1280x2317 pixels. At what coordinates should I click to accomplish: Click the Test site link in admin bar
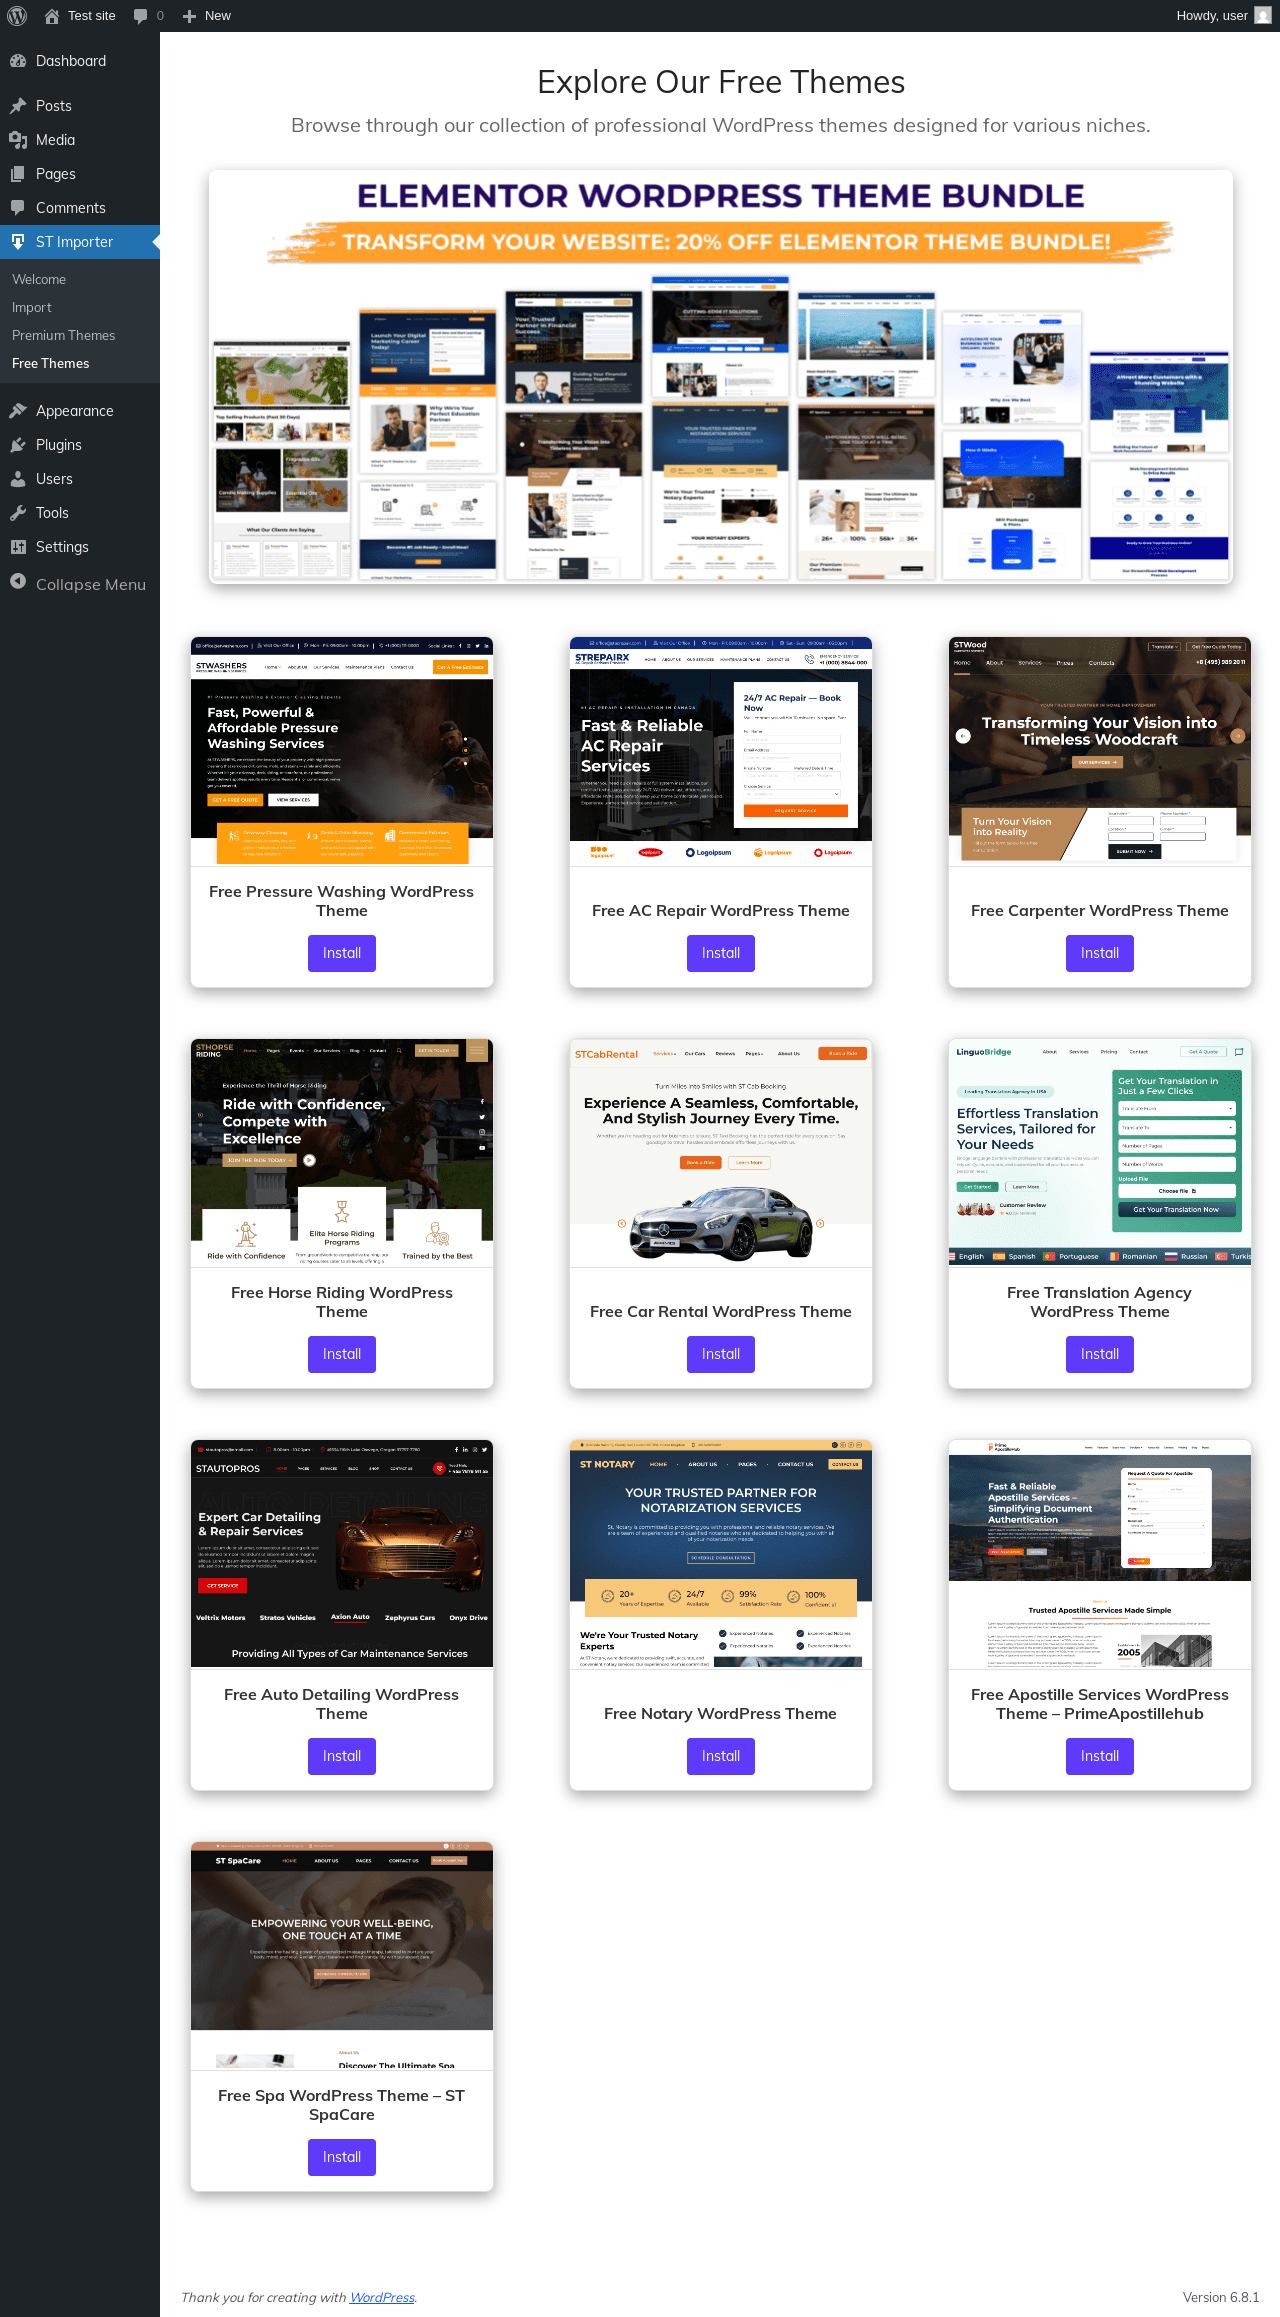[80, 16]
